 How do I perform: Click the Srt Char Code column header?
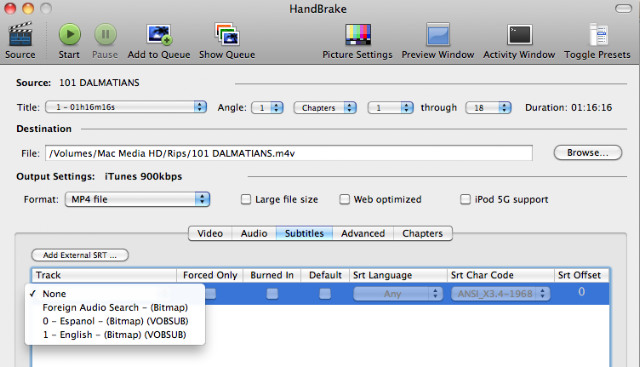(x=501, y=275)
